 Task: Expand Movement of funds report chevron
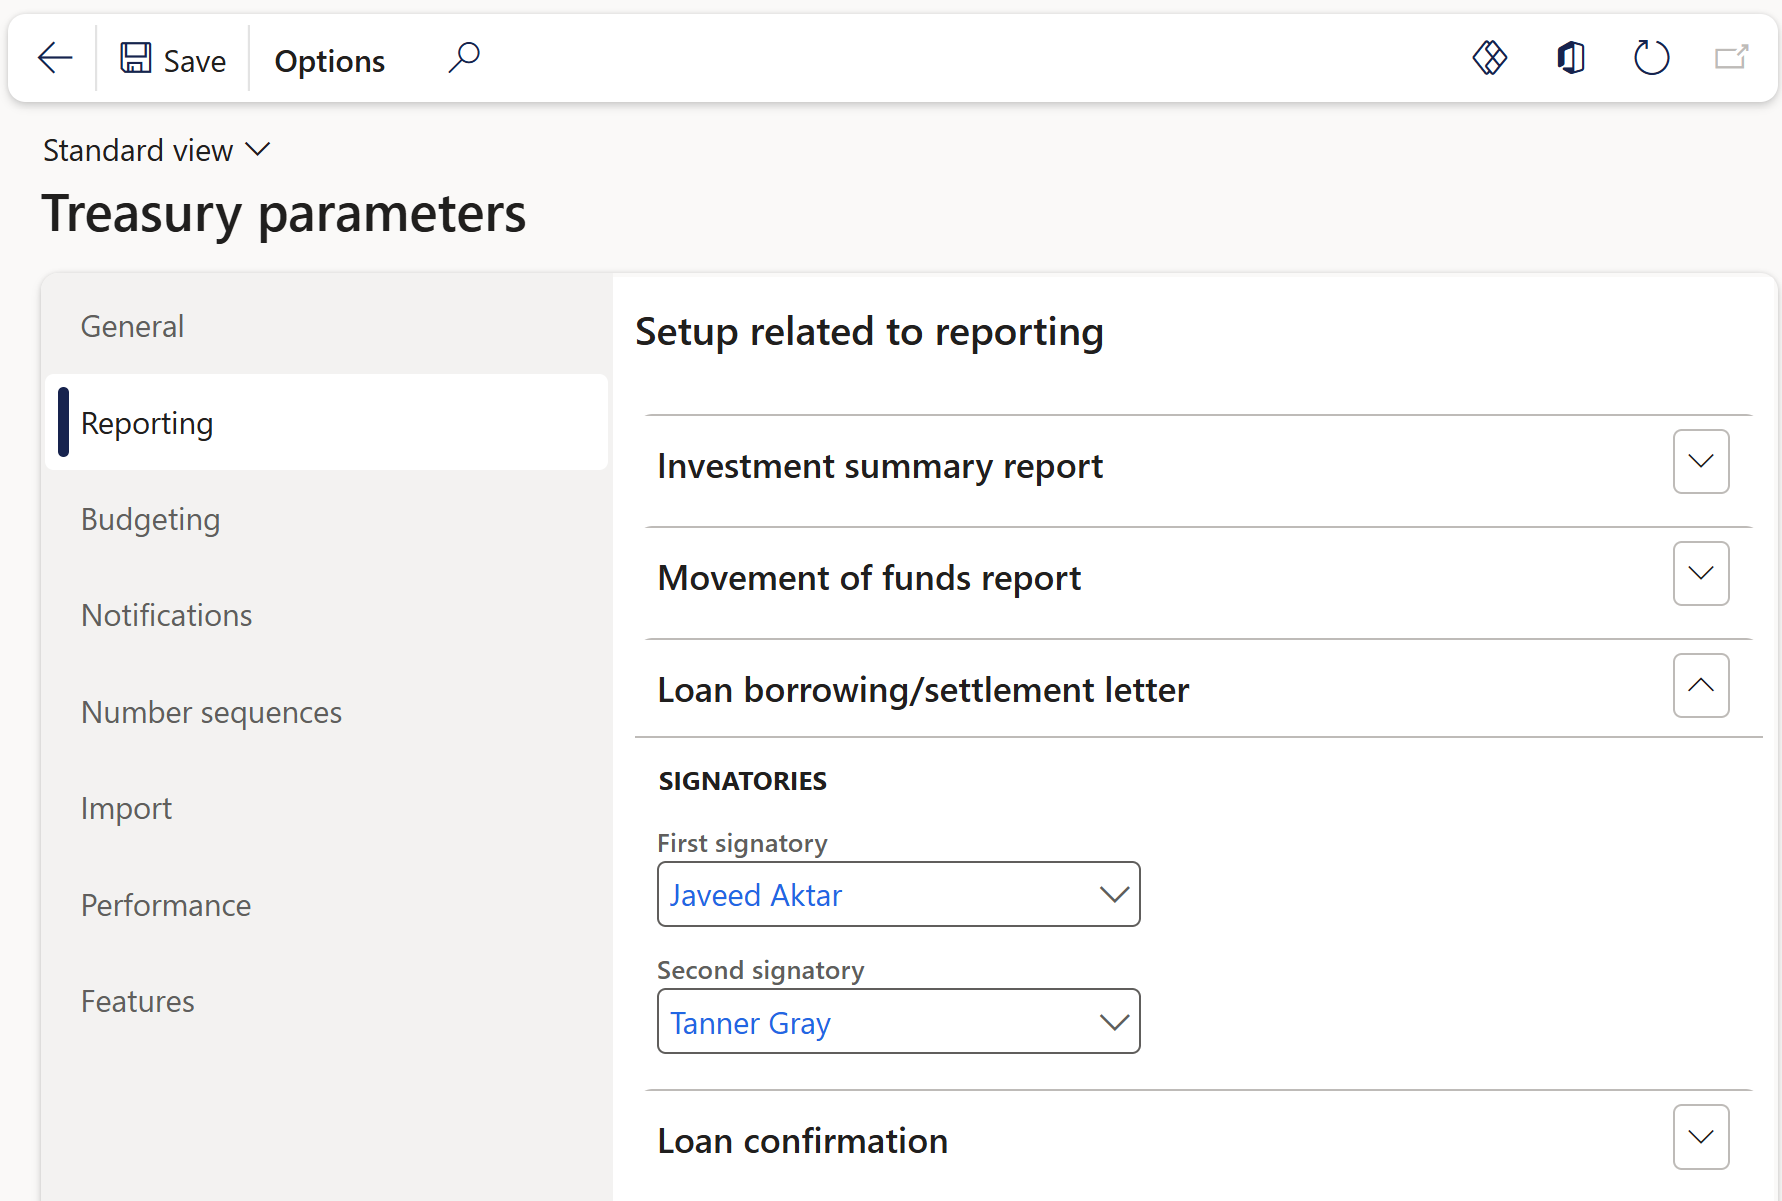[1701, 573]
